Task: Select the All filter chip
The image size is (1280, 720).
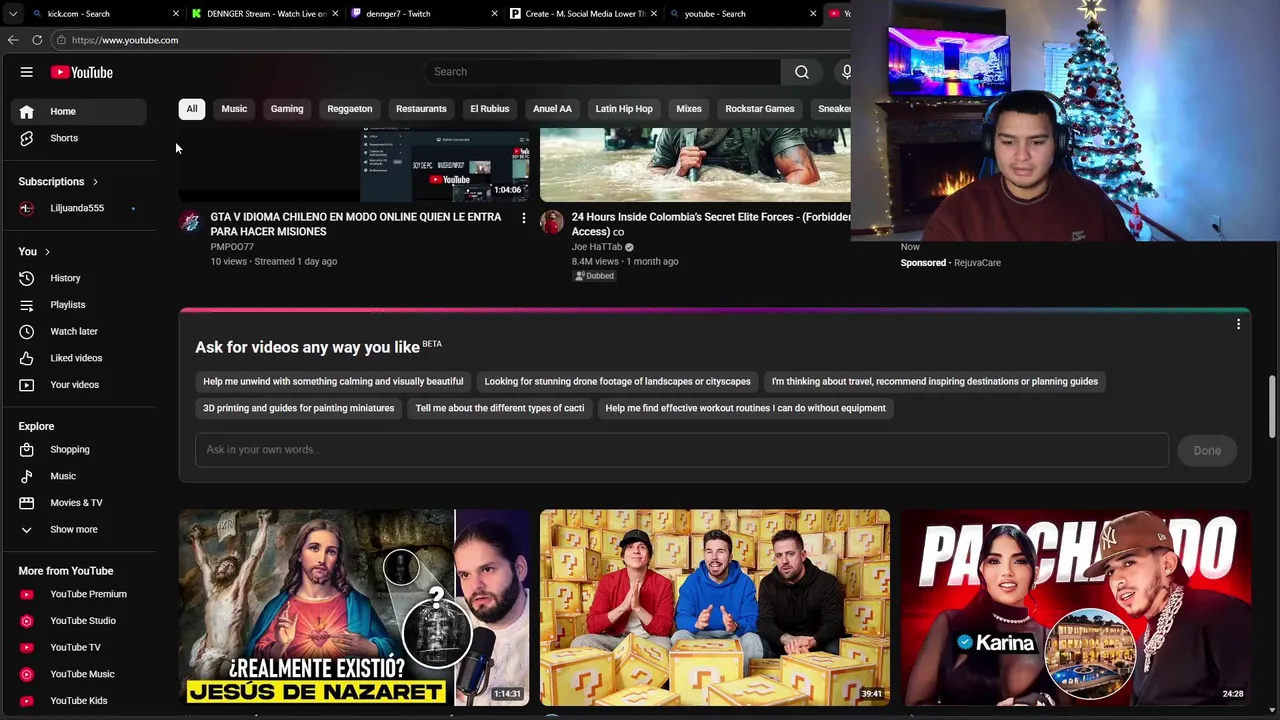Action: point(192,109)
